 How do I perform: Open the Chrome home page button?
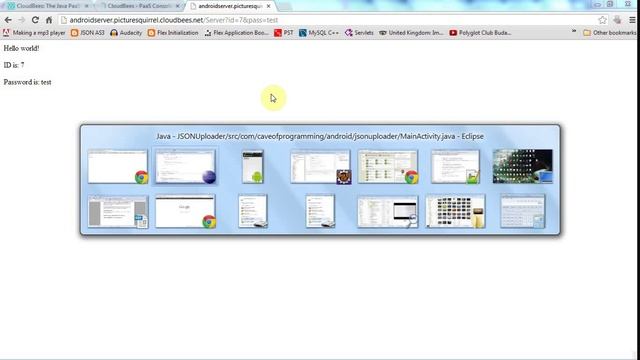(49, 20)
